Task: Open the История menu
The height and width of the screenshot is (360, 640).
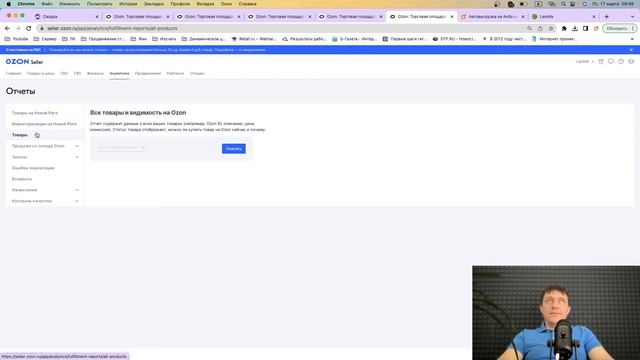Action: [x=128, y=4]
